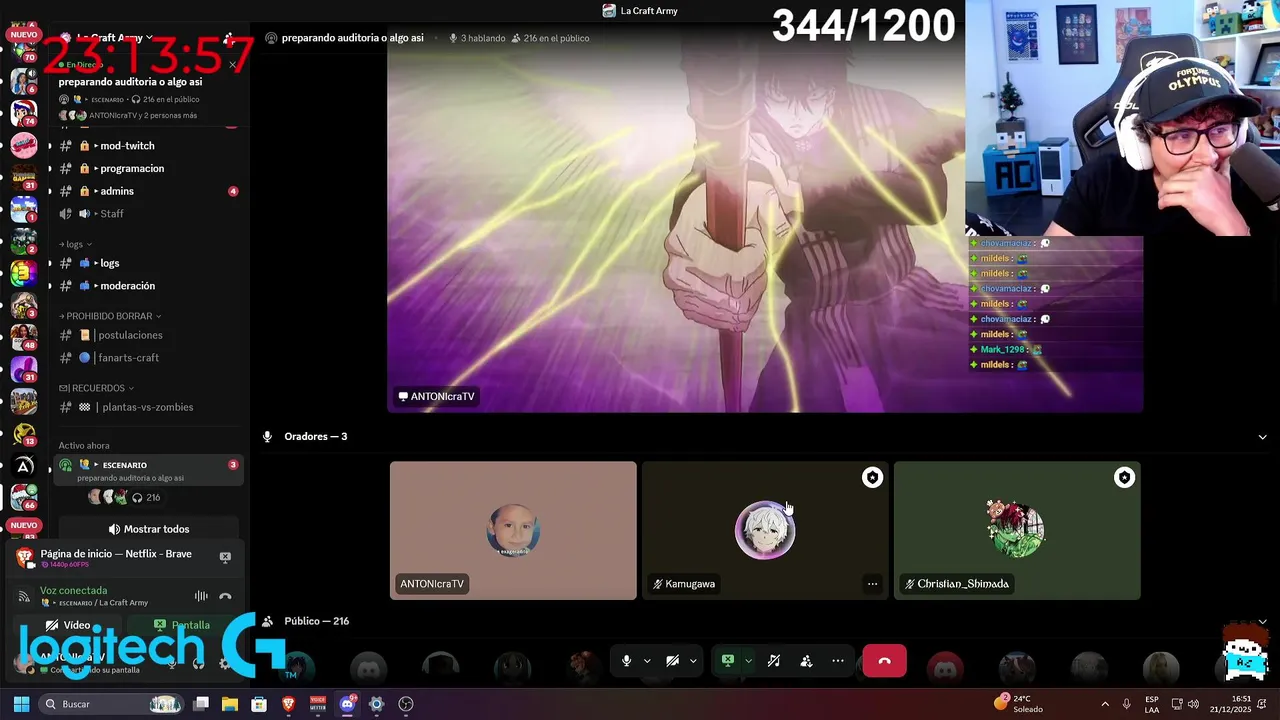Open File Explorer from the taskbar

(x=230, y=704)
